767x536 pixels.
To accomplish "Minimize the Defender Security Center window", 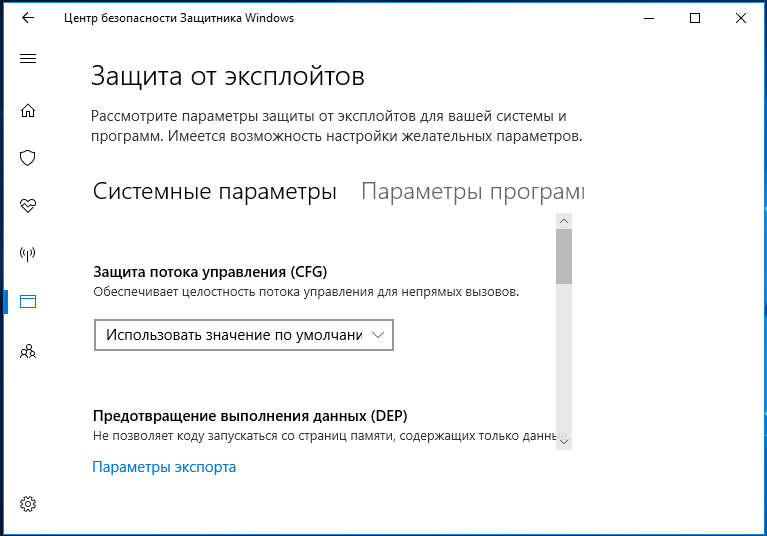I will tap(649, 19).
